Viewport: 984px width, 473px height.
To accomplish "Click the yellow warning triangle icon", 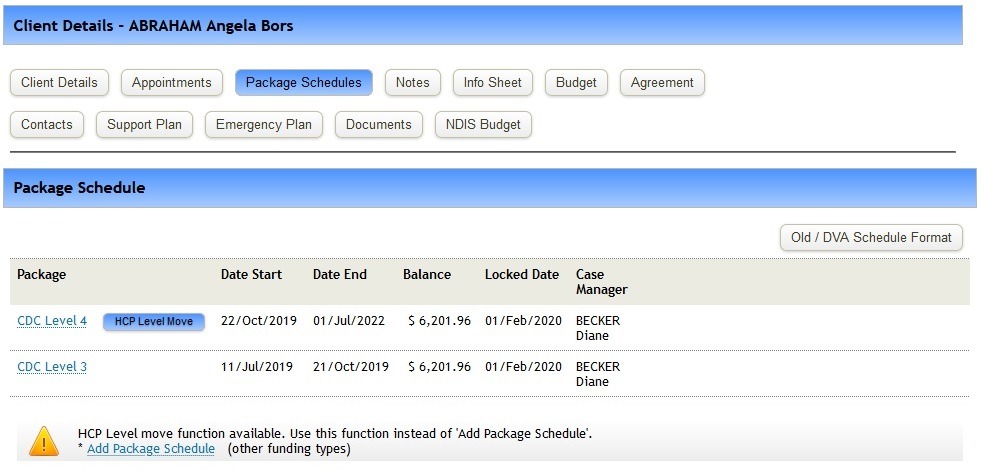I will (44, 441).
